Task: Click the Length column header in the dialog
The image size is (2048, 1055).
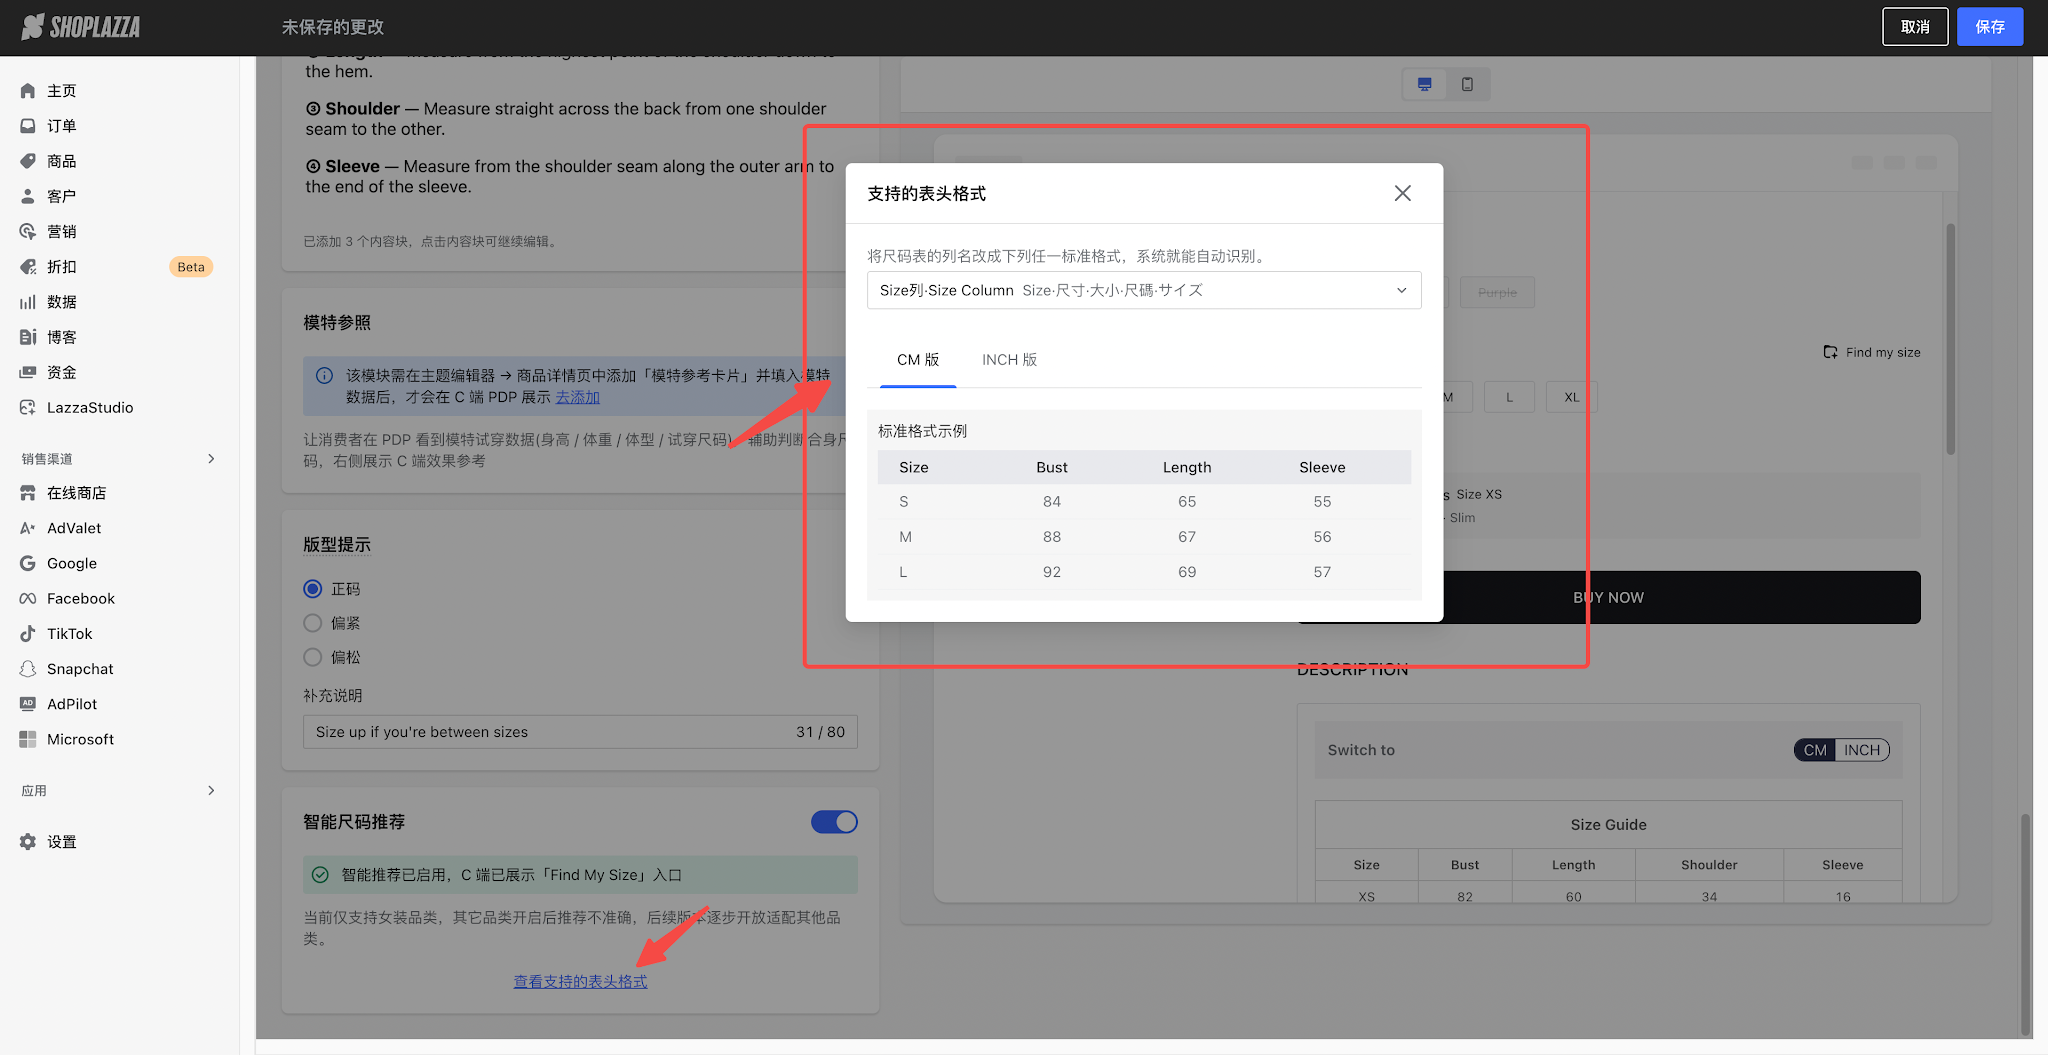Action: click(x=1187, y=467)
